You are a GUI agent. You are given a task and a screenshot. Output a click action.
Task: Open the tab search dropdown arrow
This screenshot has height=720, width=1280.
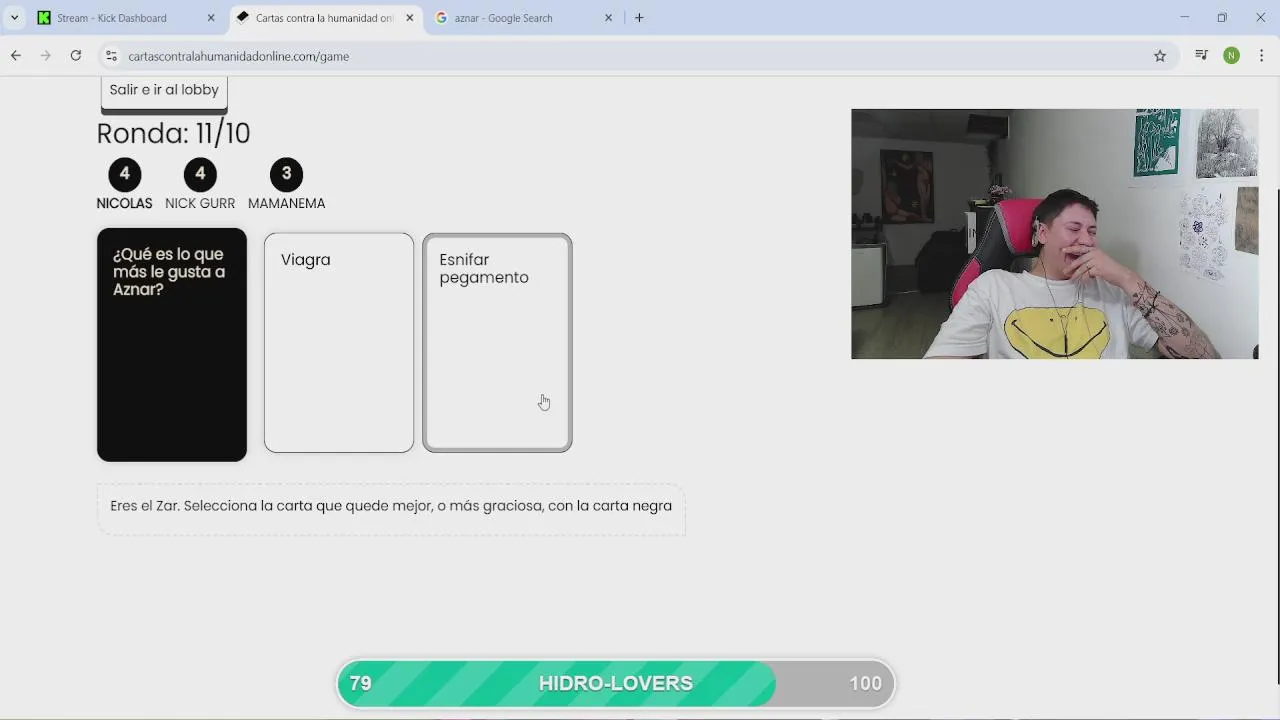14,18
